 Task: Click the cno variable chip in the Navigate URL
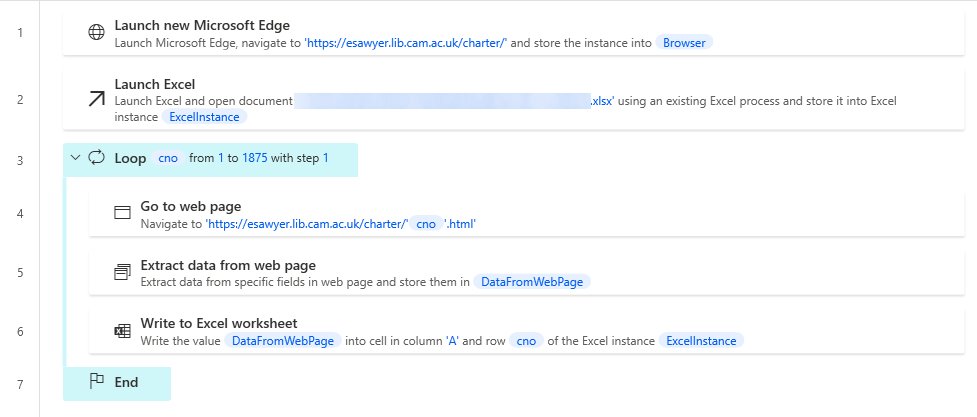point(426,224)
